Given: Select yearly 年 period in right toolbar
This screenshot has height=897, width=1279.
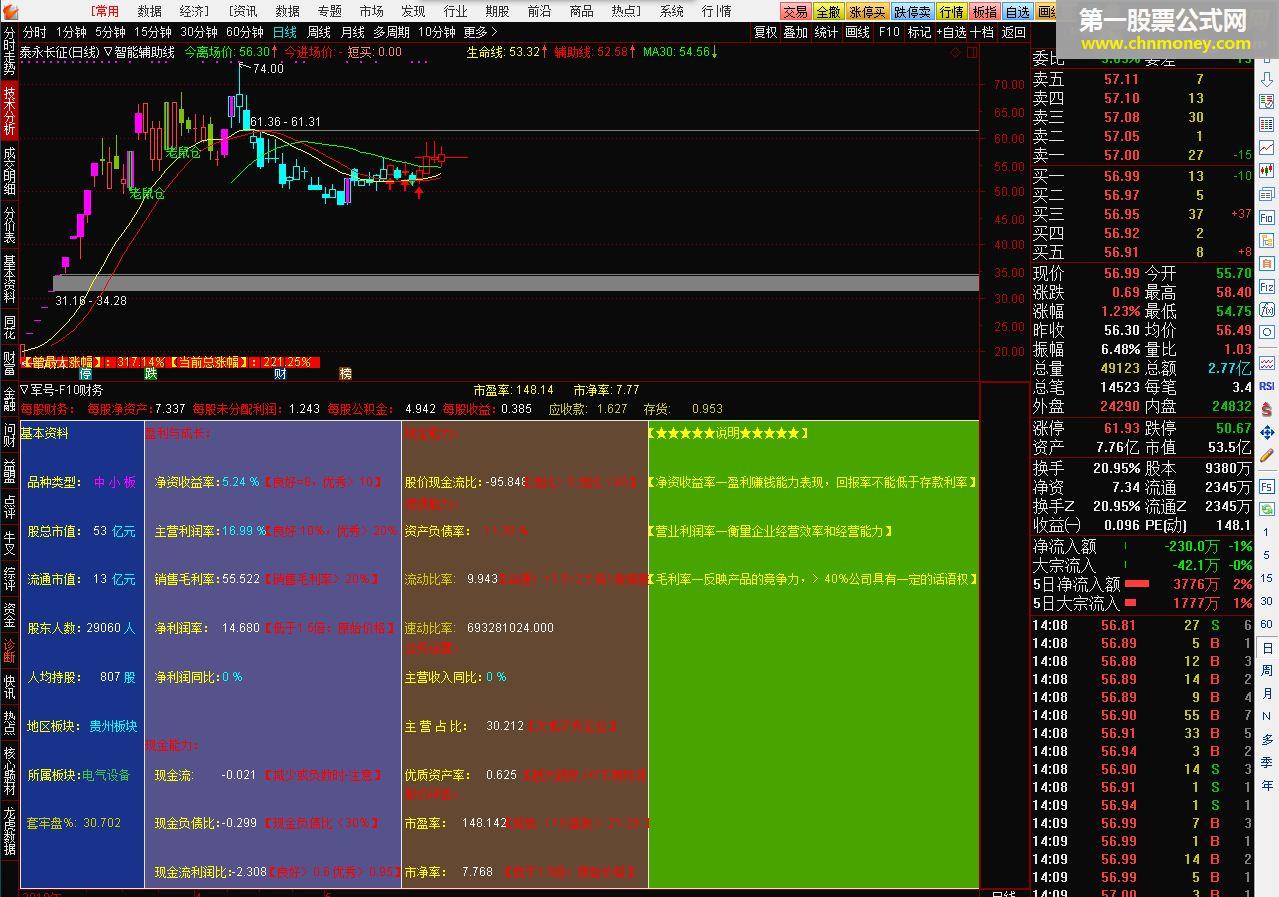Looking at the screenshot, I should click(x=1267, y=785).
